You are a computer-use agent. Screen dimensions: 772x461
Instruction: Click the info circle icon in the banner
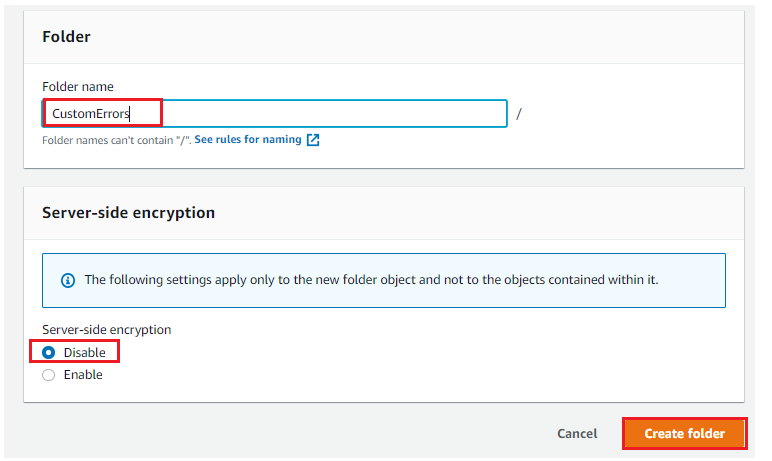68,281
